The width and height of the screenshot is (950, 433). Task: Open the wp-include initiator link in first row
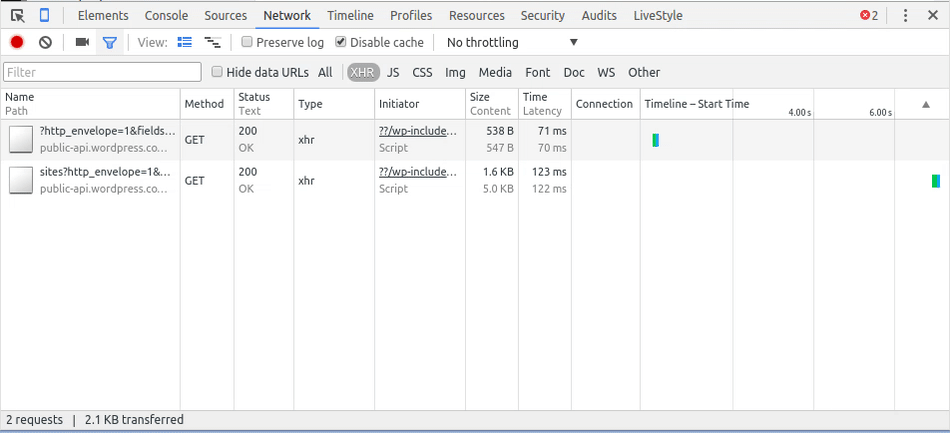coord(418,131)
